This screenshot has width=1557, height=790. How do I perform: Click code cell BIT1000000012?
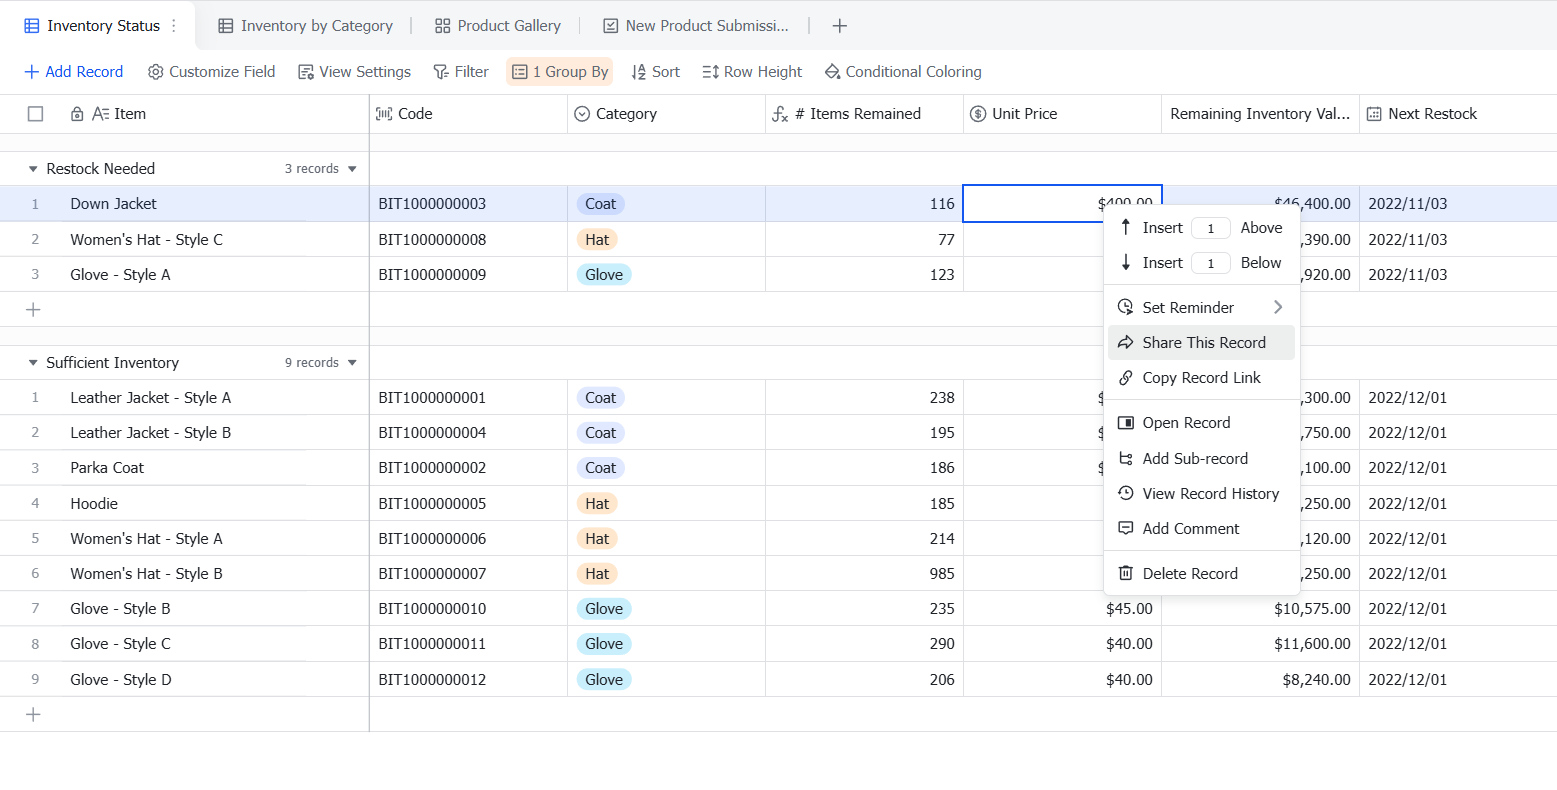pos(468,680)
